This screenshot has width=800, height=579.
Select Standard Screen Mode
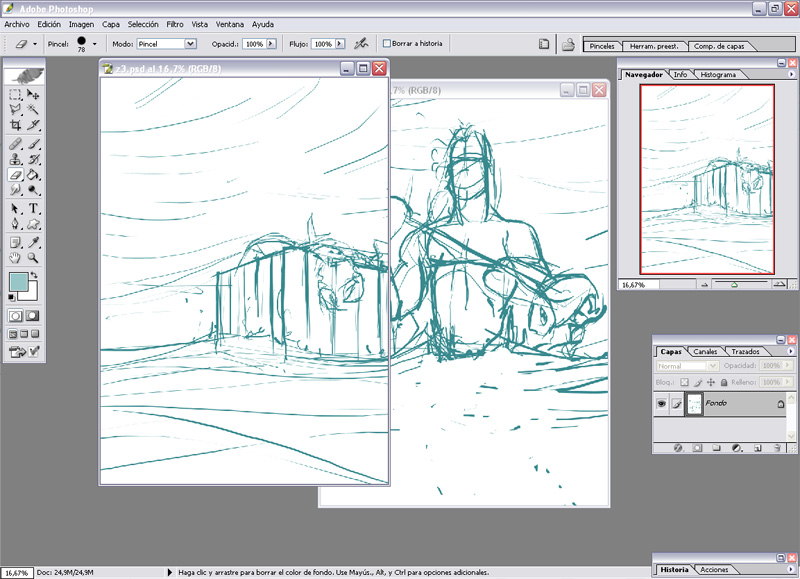click(x=13, y=334)
